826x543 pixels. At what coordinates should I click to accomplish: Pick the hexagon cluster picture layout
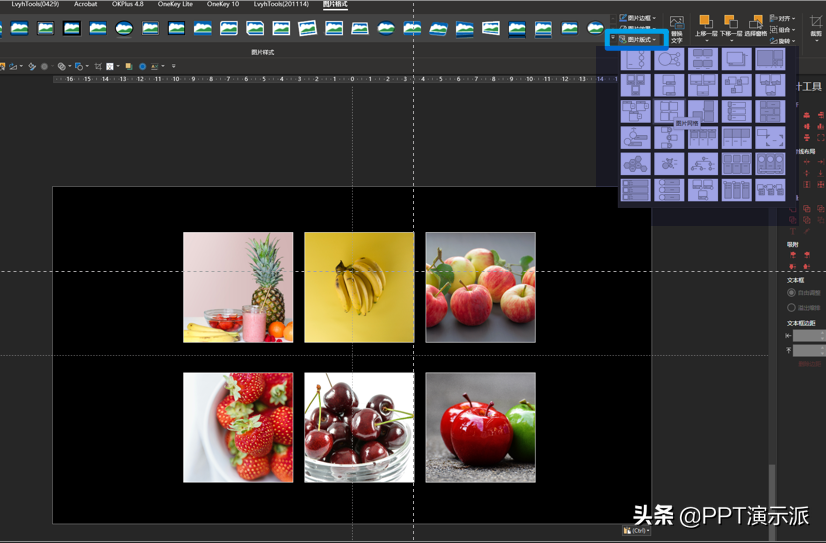(635, 164)
